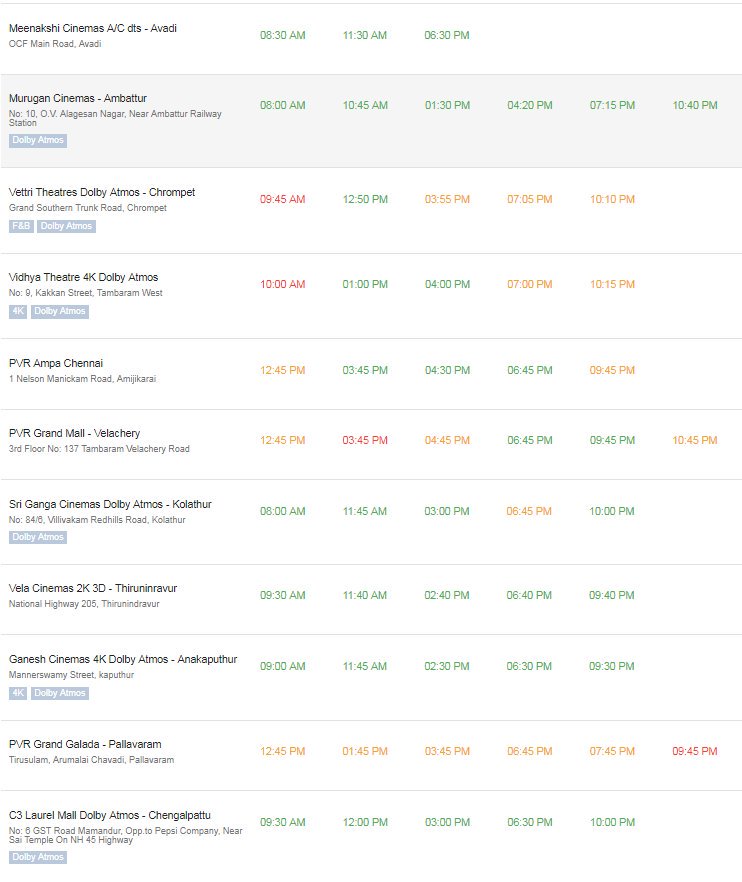Select 10:00 AM show at Vidhya Theatre
742x882 pixels.
coord(282,284)
